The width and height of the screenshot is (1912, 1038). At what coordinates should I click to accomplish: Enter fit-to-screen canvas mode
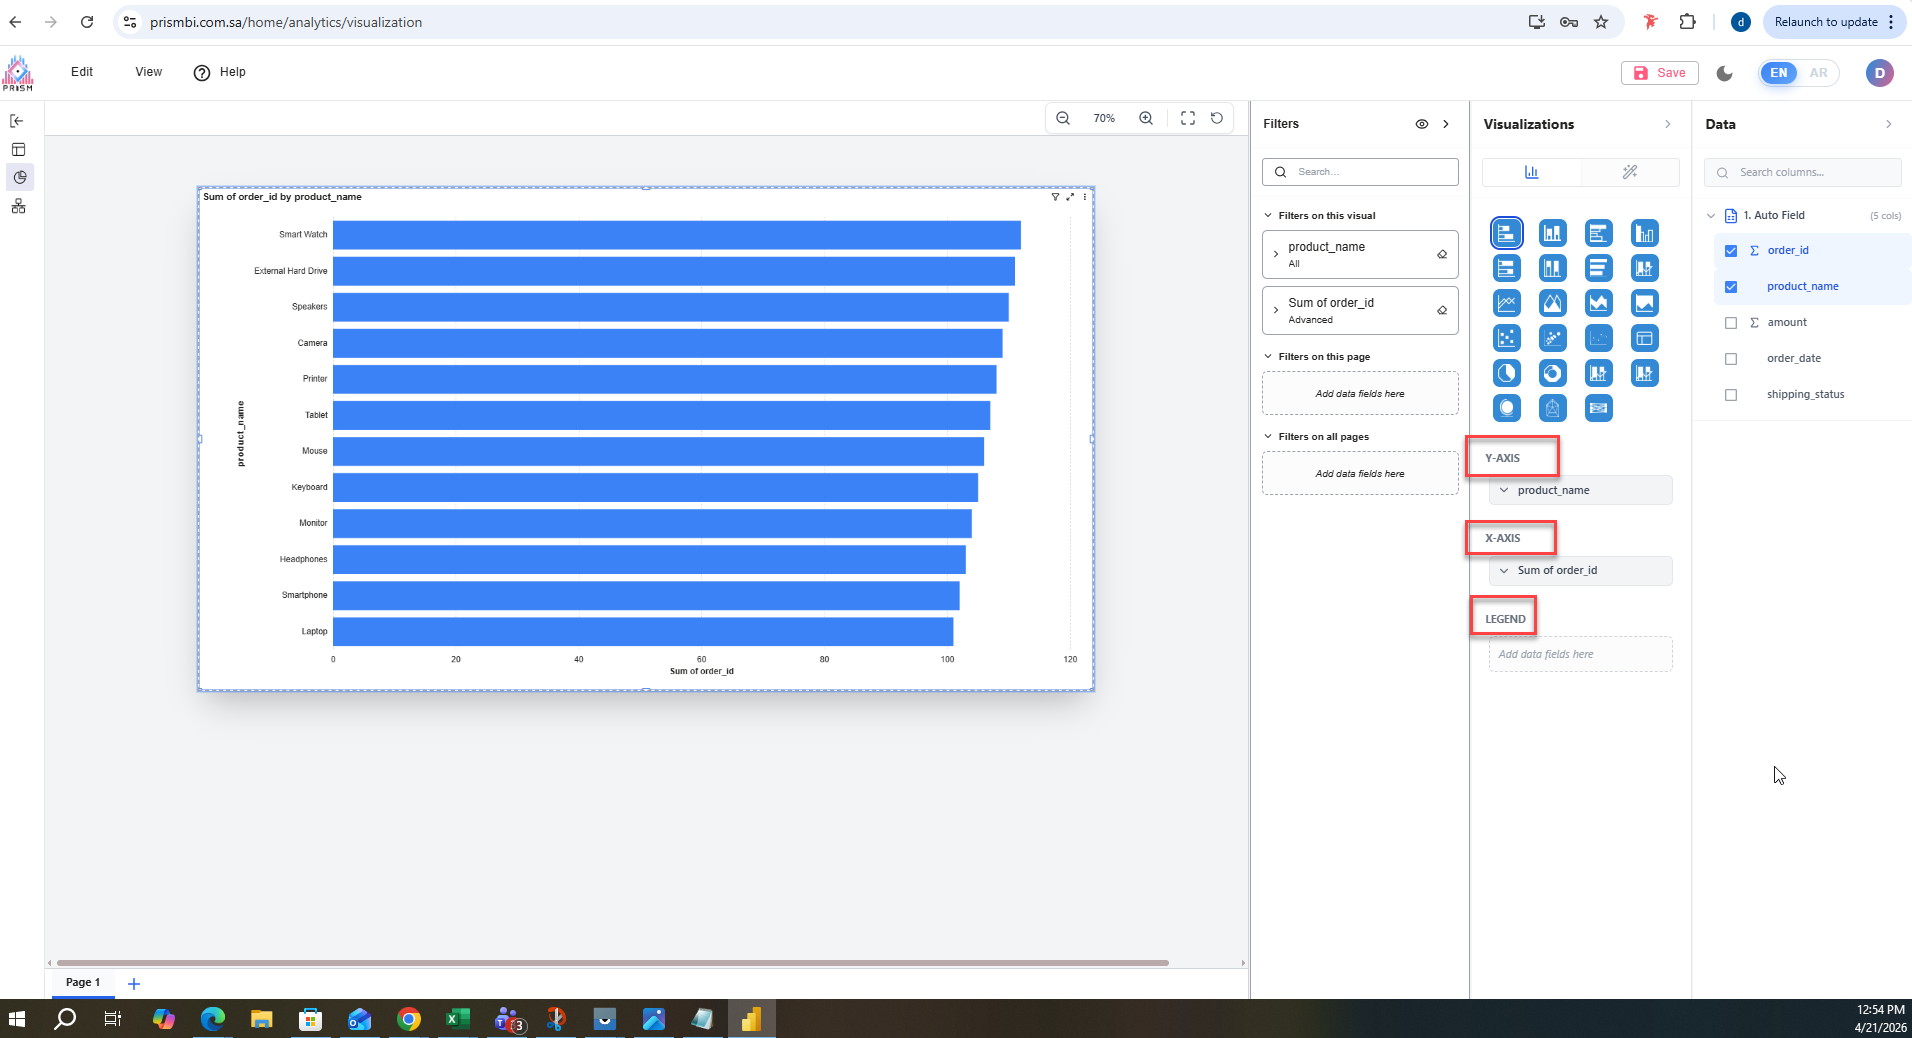tap(1187, 118)
